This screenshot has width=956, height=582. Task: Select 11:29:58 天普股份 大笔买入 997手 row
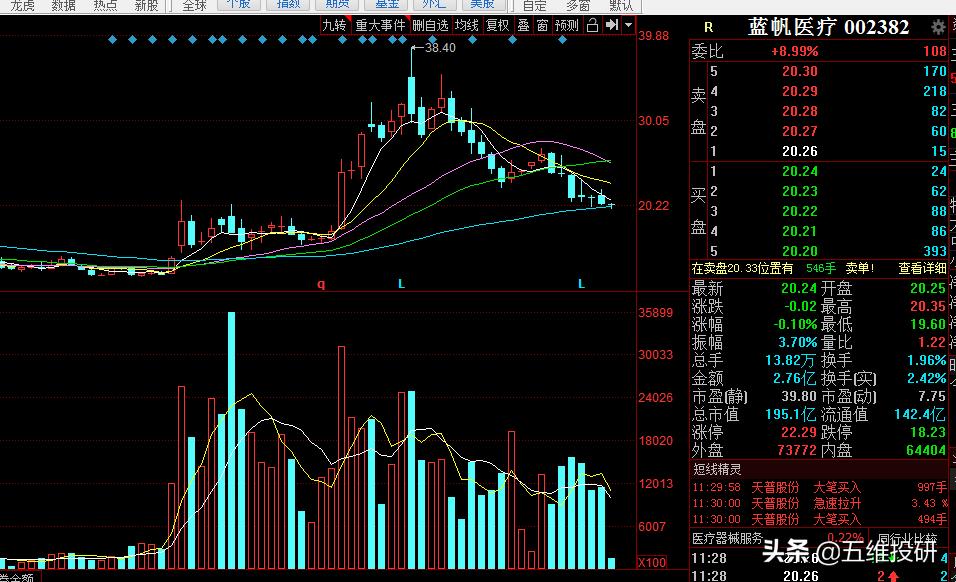[x=819, y=488]
